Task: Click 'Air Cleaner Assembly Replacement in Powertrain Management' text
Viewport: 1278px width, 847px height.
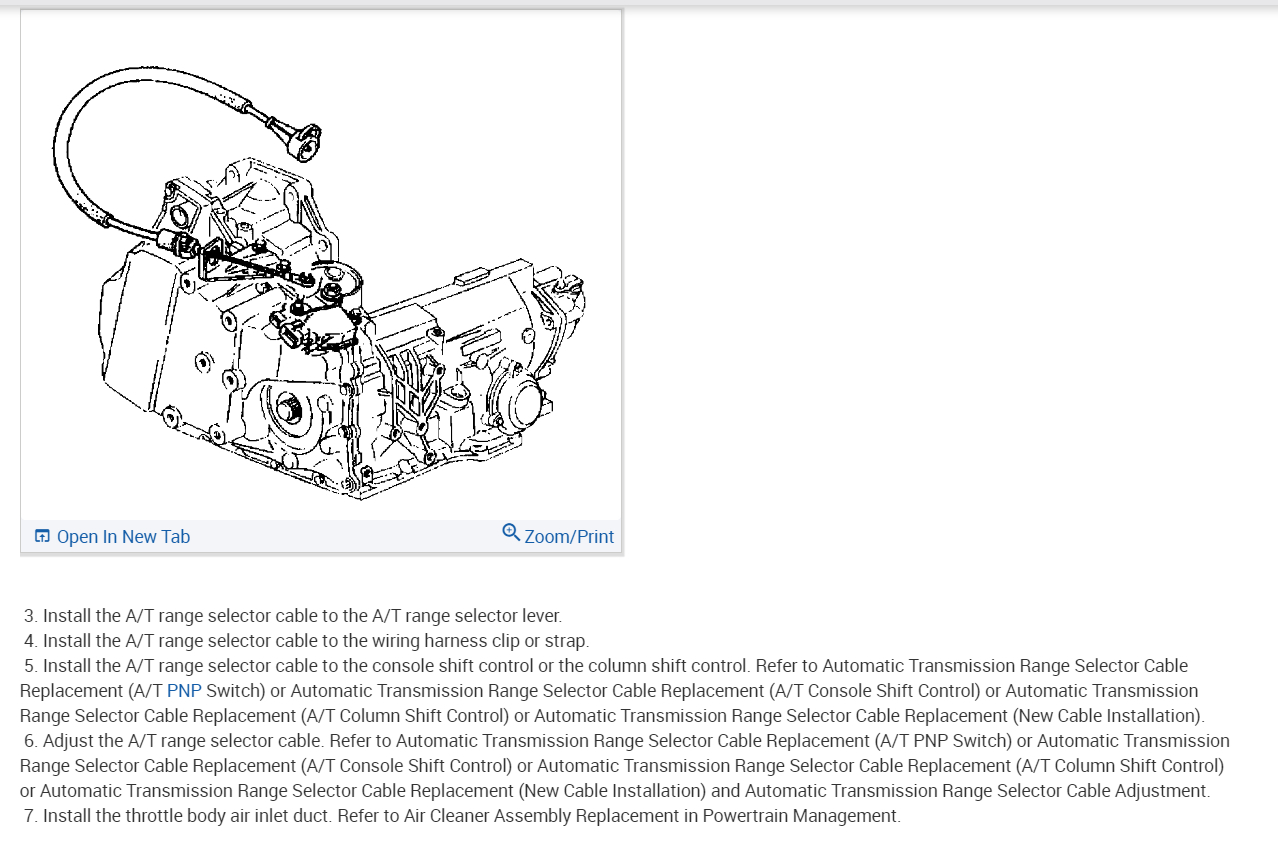Action: 652,816
